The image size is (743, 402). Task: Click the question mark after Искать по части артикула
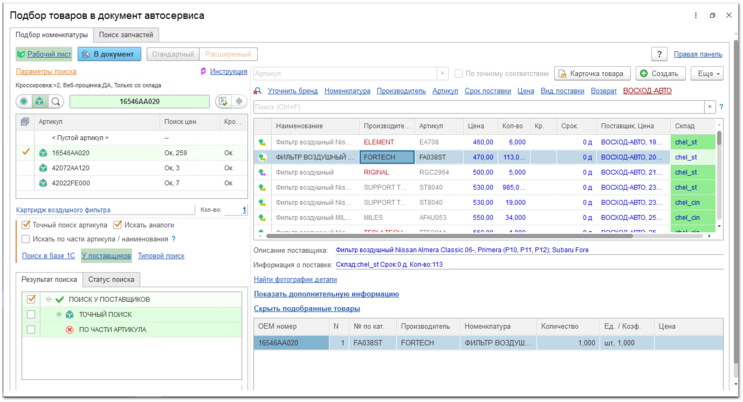(x=173, y=239)
